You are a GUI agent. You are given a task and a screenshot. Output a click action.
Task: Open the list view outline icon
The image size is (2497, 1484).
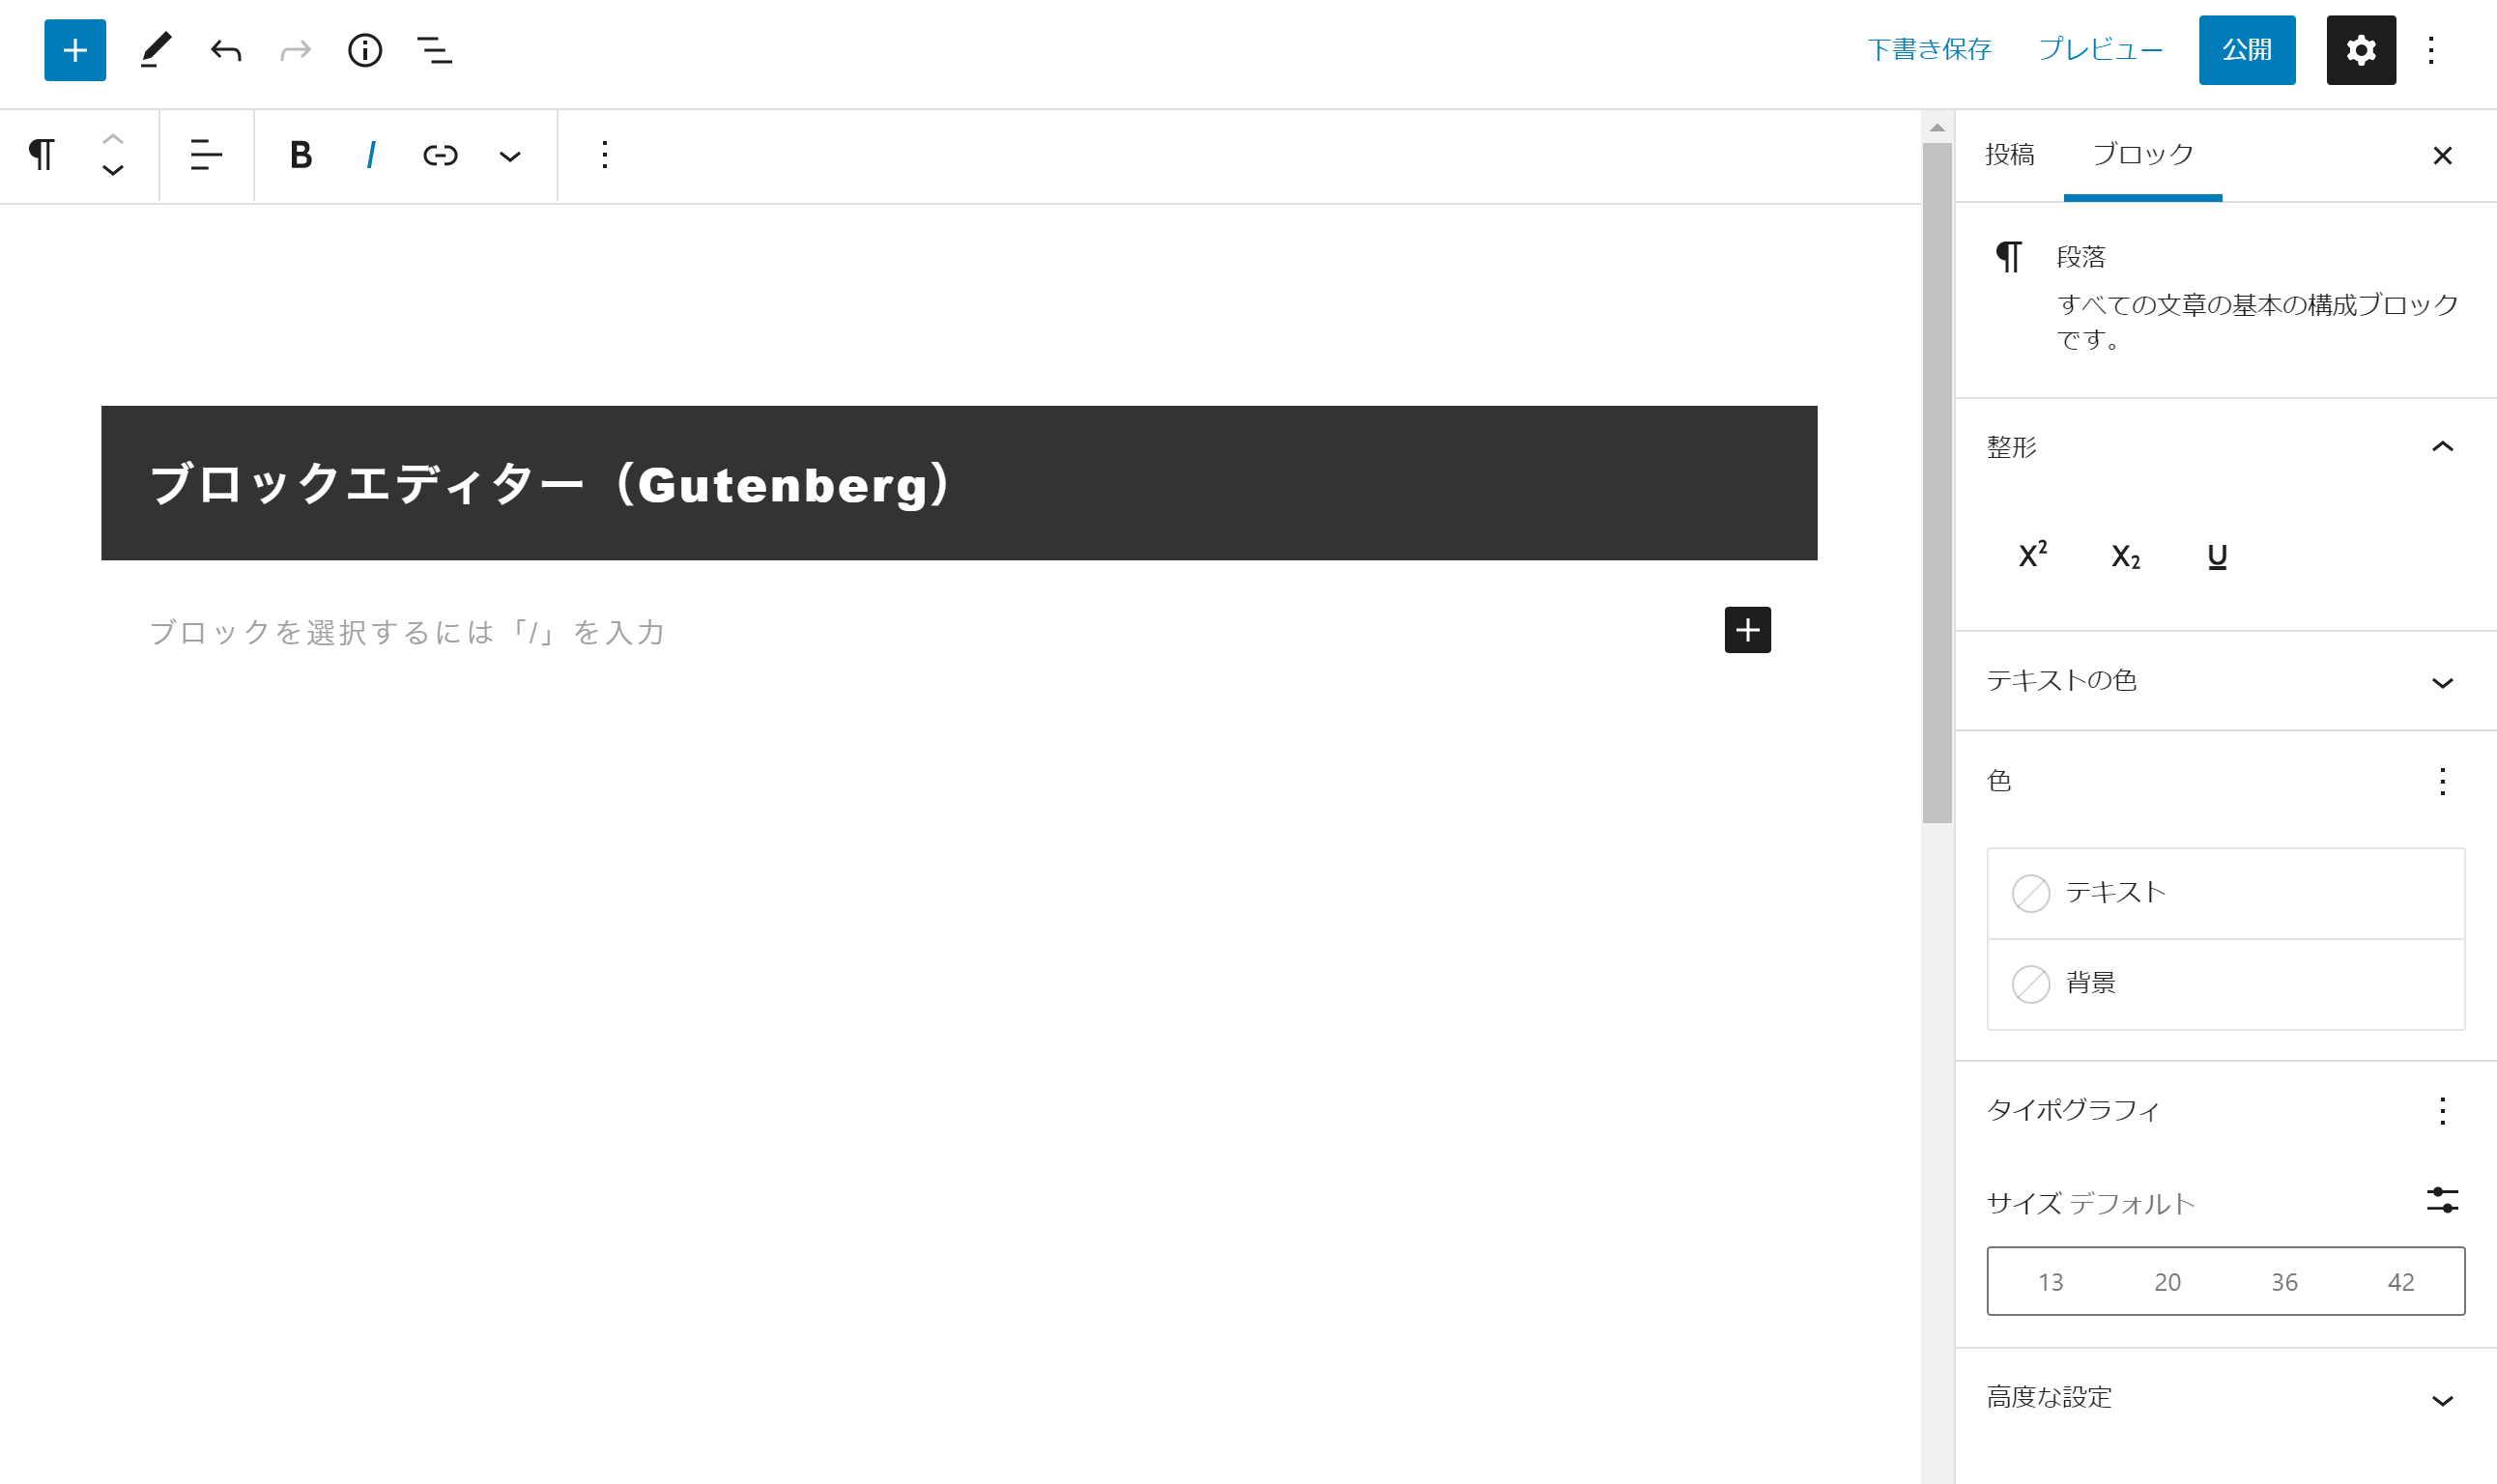(x=434, y=50)
